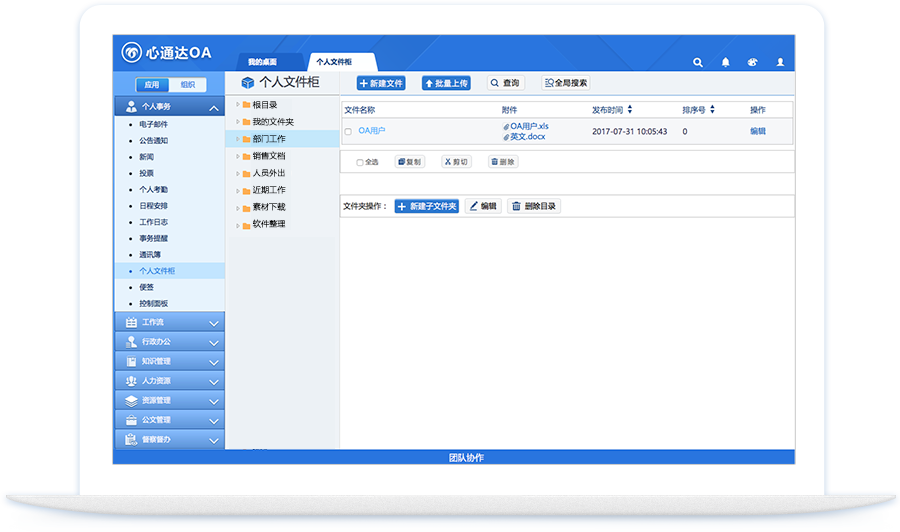The image size is (900, 532).
Task: Open the OA用户 file name link
Action: [372, 131]
